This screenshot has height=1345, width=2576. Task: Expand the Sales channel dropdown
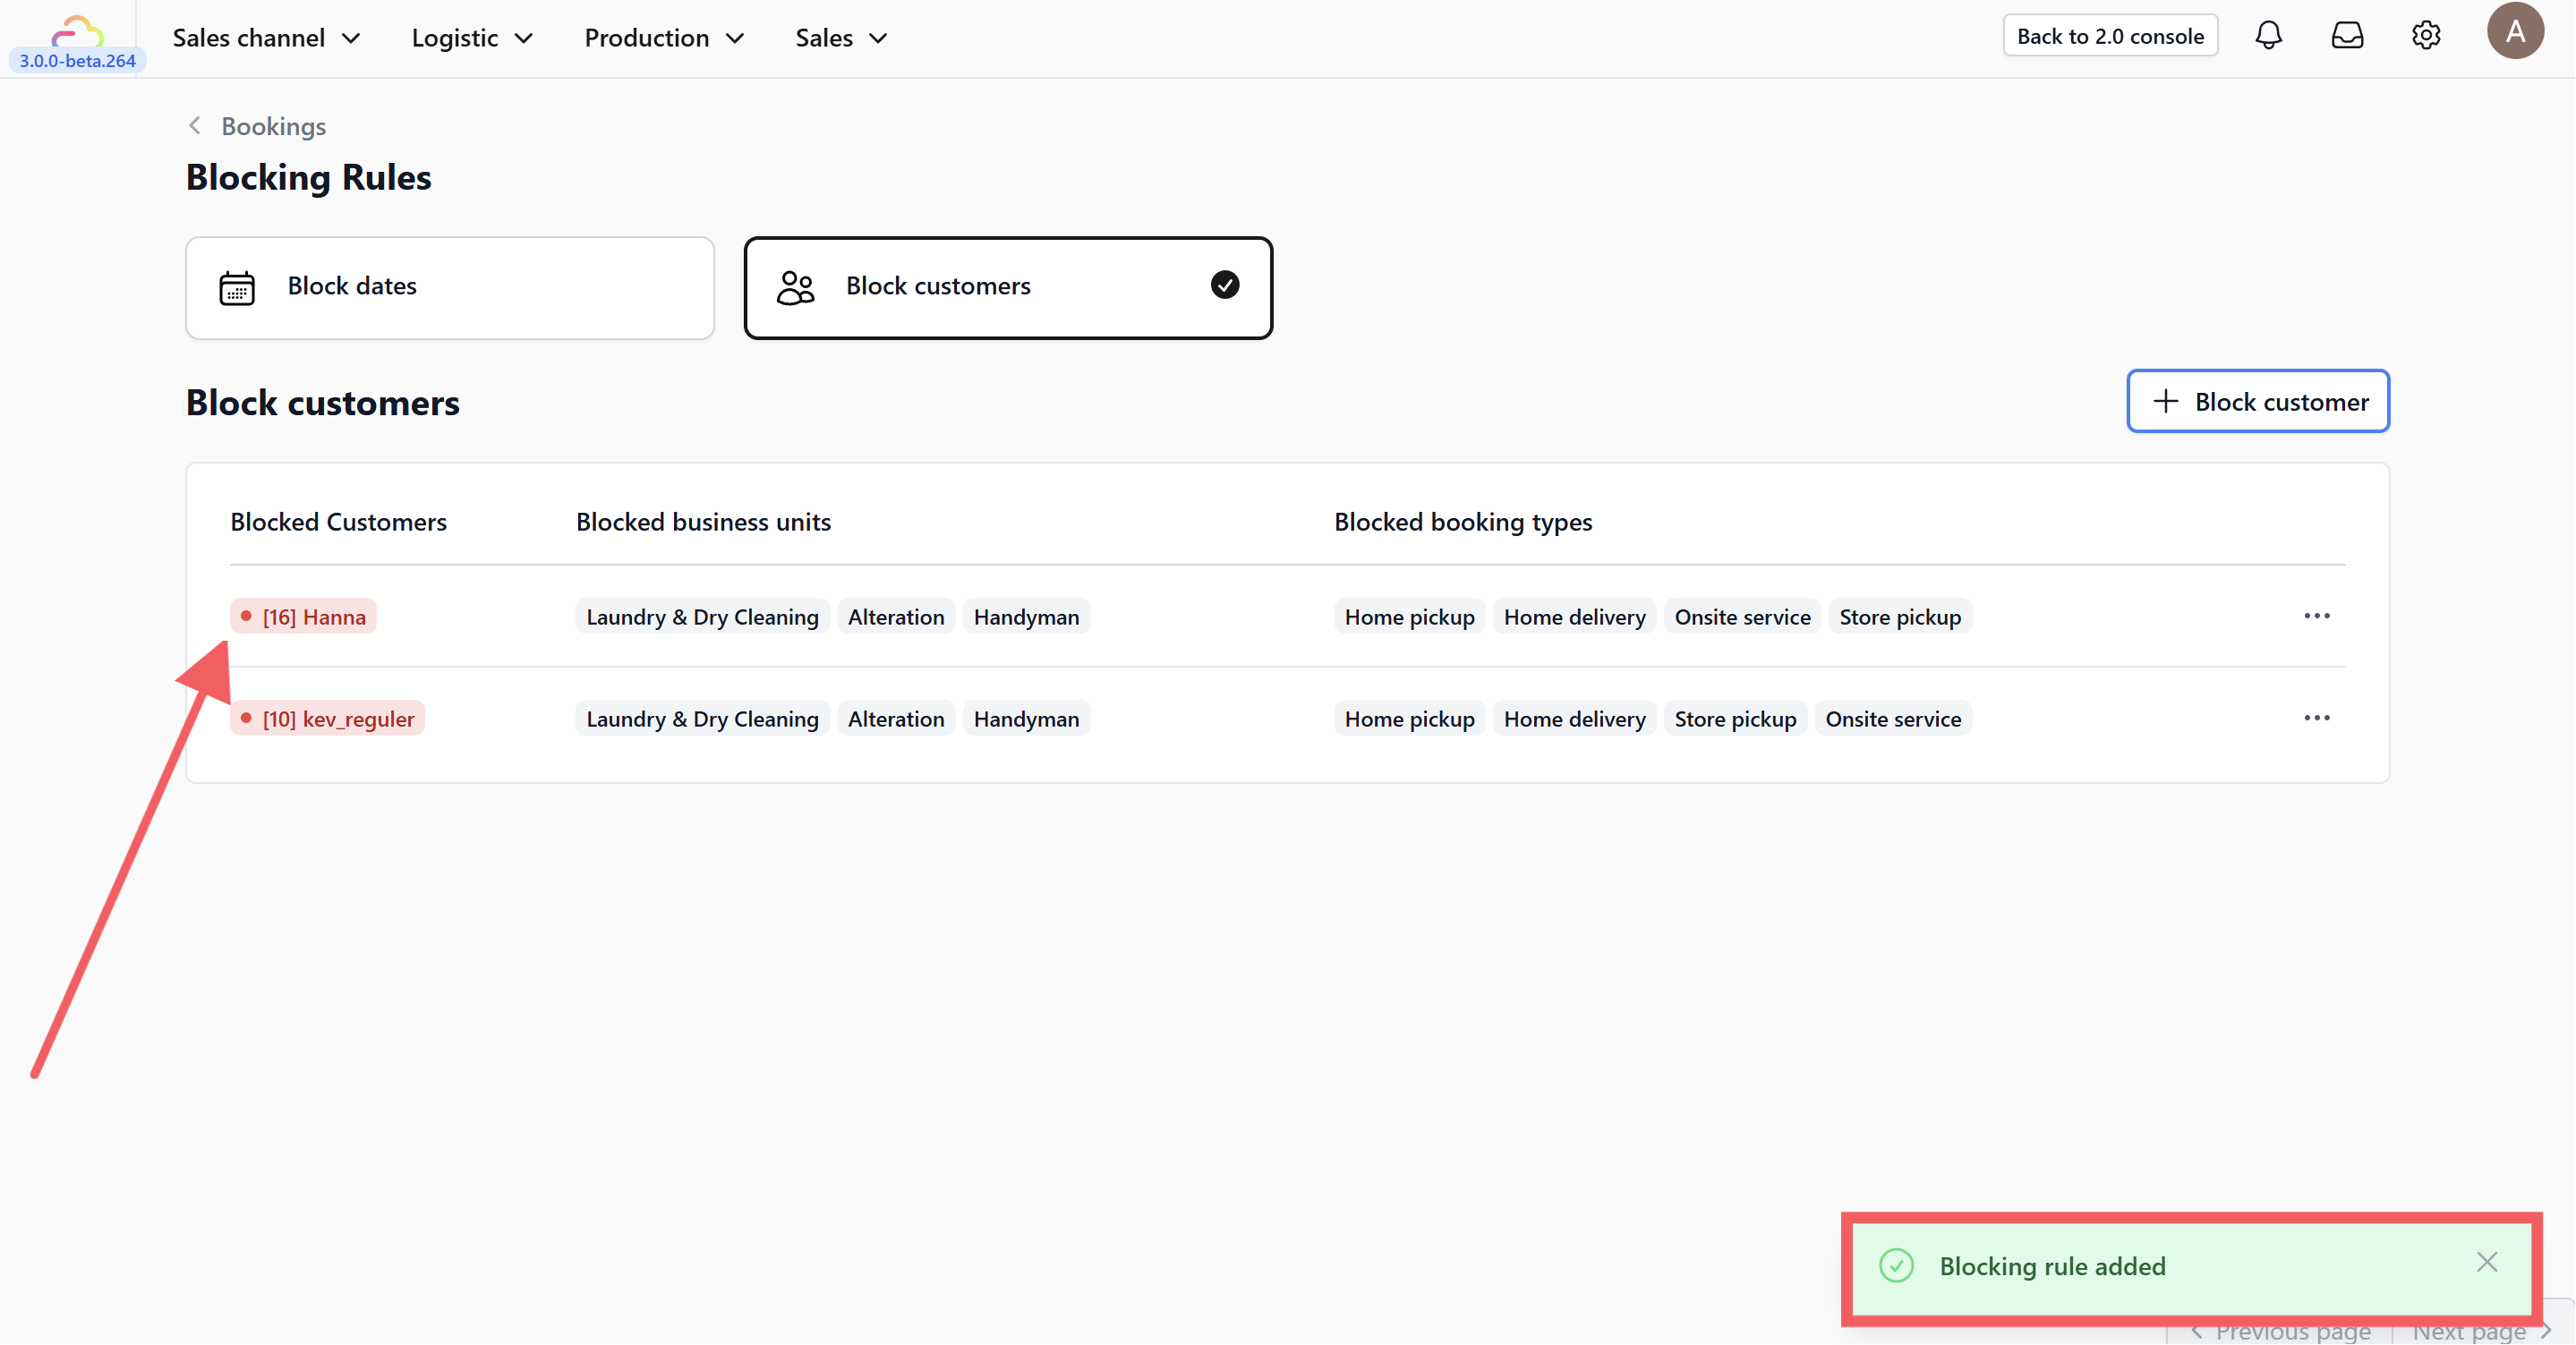click(265, 38)
